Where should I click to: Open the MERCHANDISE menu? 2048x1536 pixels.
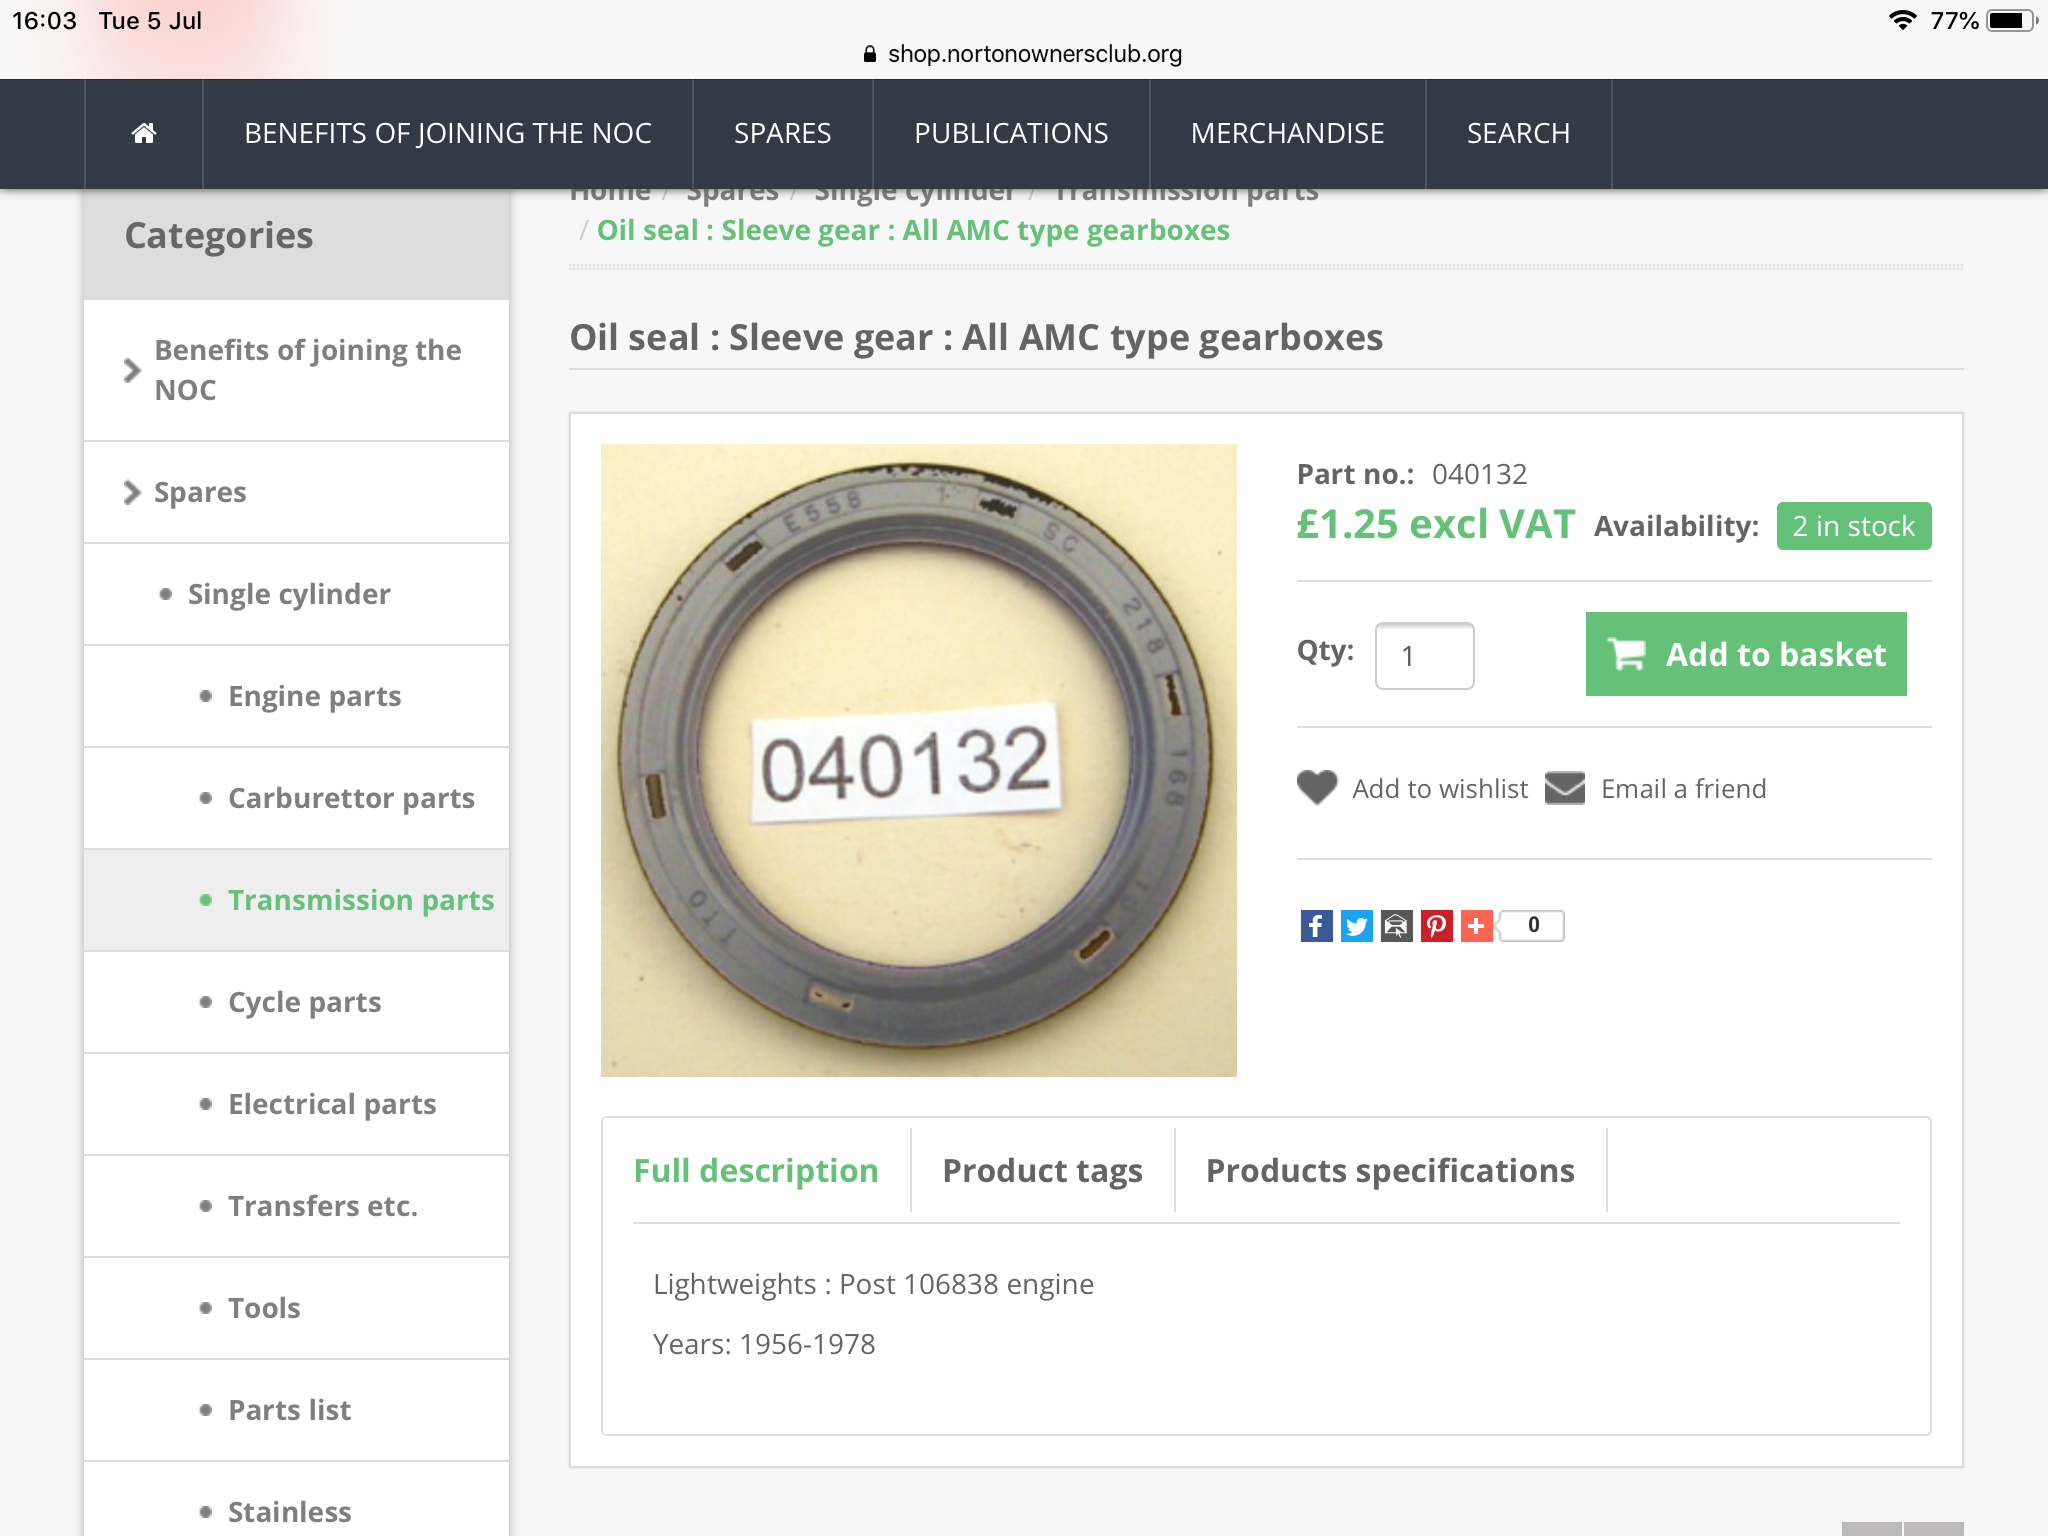coord(1287,133)
